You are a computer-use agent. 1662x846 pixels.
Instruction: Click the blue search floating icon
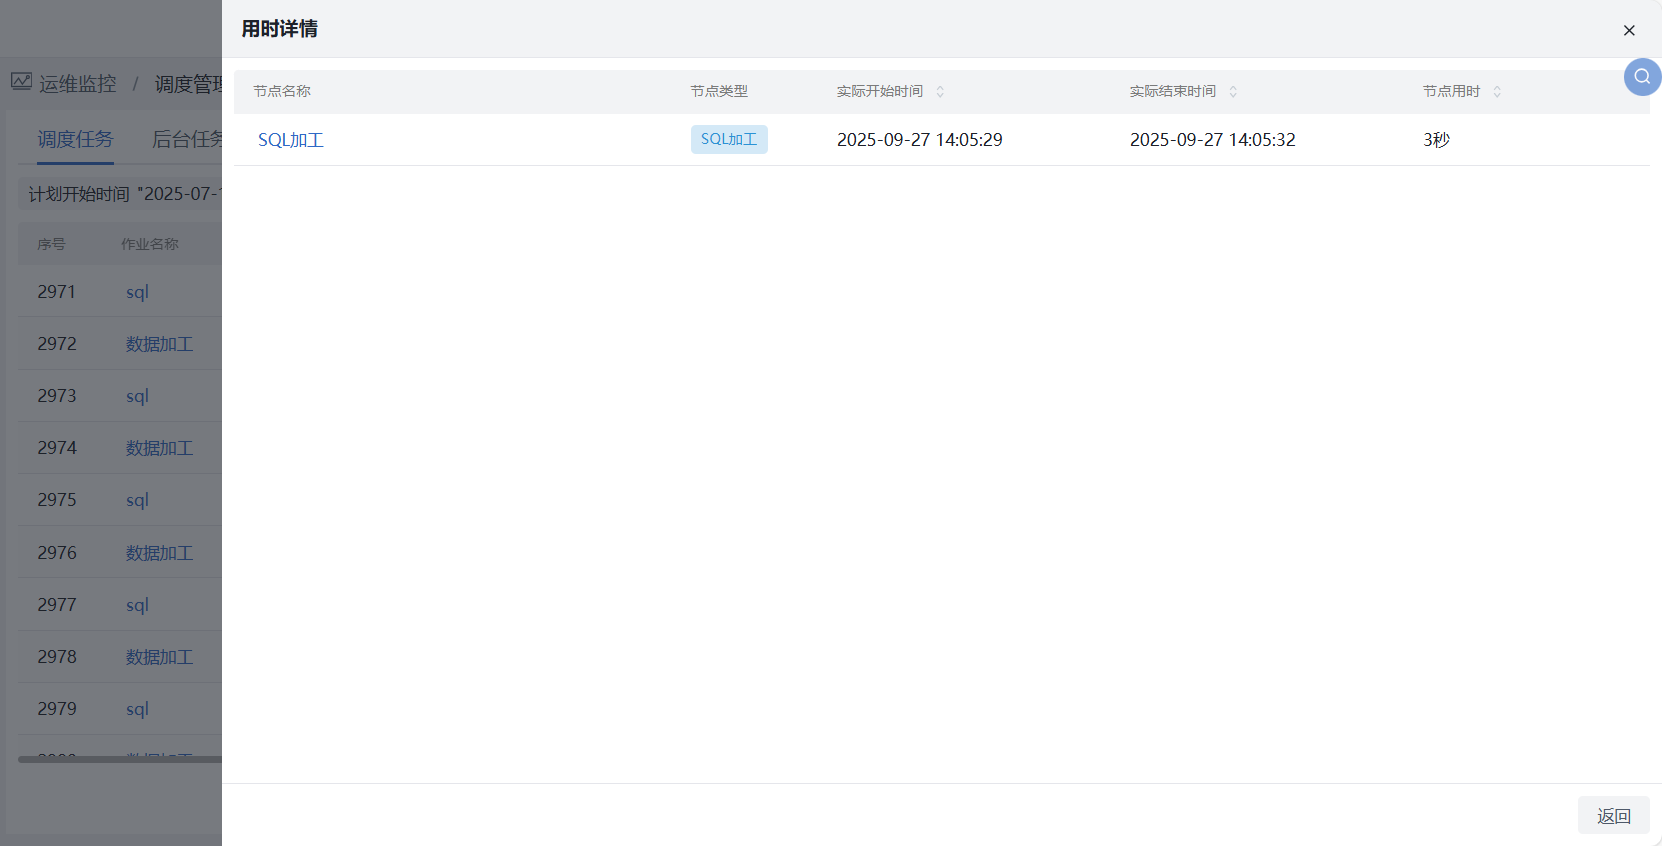[1642, 77]
